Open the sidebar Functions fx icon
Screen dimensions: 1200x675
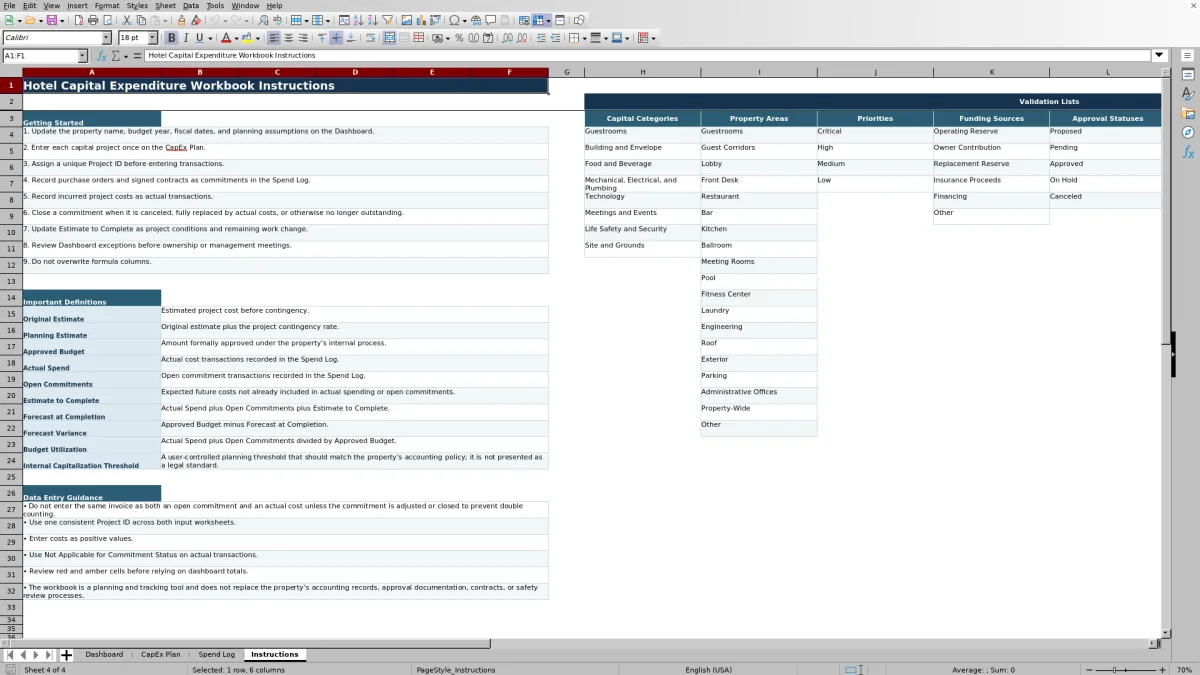coord(1188,152)
